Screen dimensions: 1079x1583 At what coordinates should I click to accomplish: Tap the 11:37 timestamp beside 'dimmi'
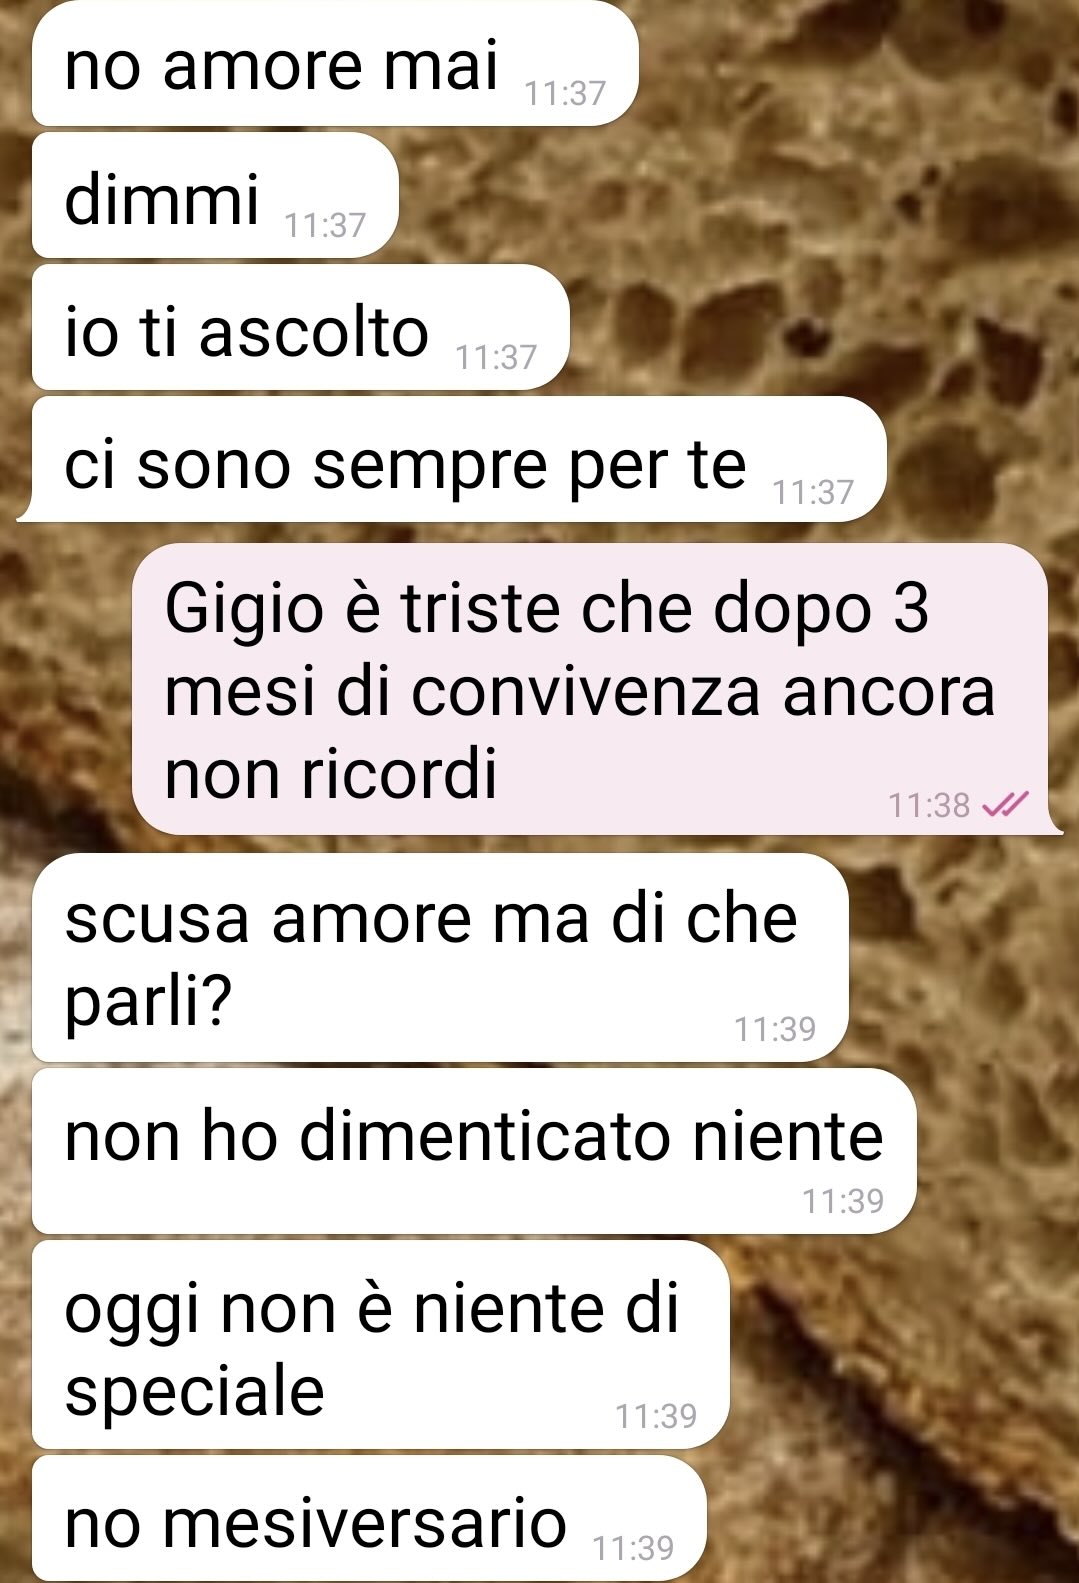325,225
